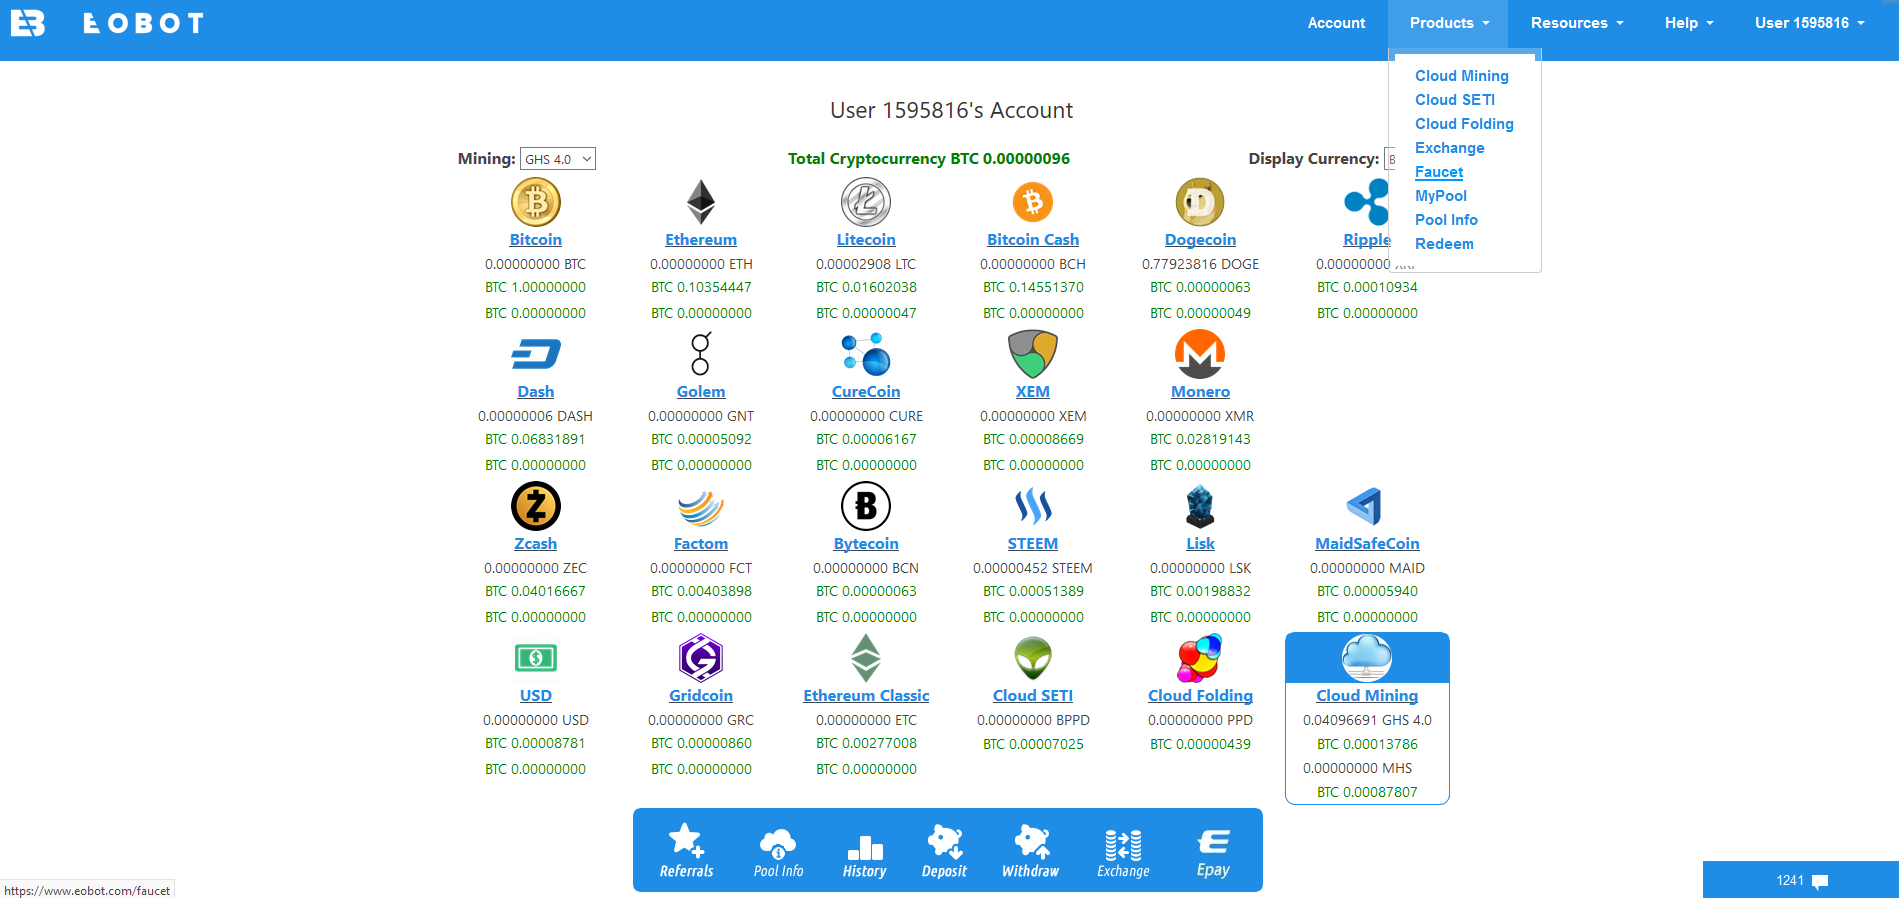
Task: Select Redeem in Products menu
Action: 1444,244
